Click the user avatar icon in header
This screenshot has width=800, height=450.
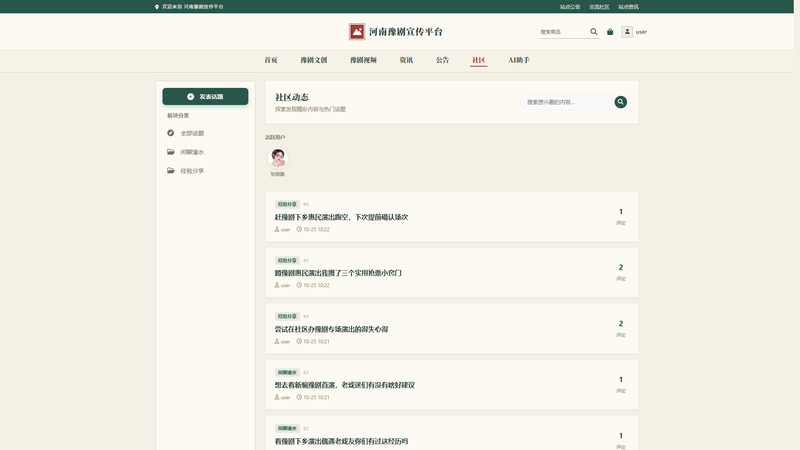[627, 32]
